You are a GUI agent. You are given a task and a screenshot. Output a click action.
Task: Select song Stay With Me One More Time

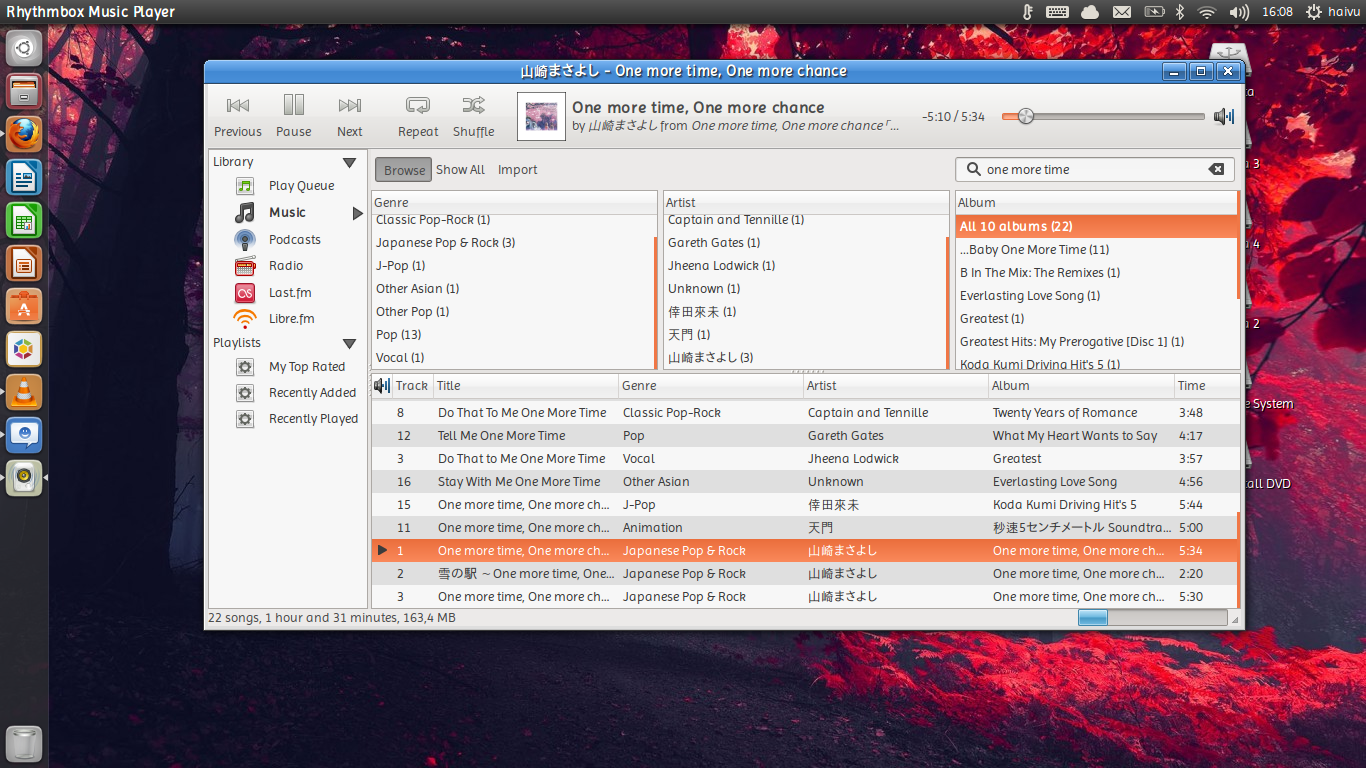[805, 482]
